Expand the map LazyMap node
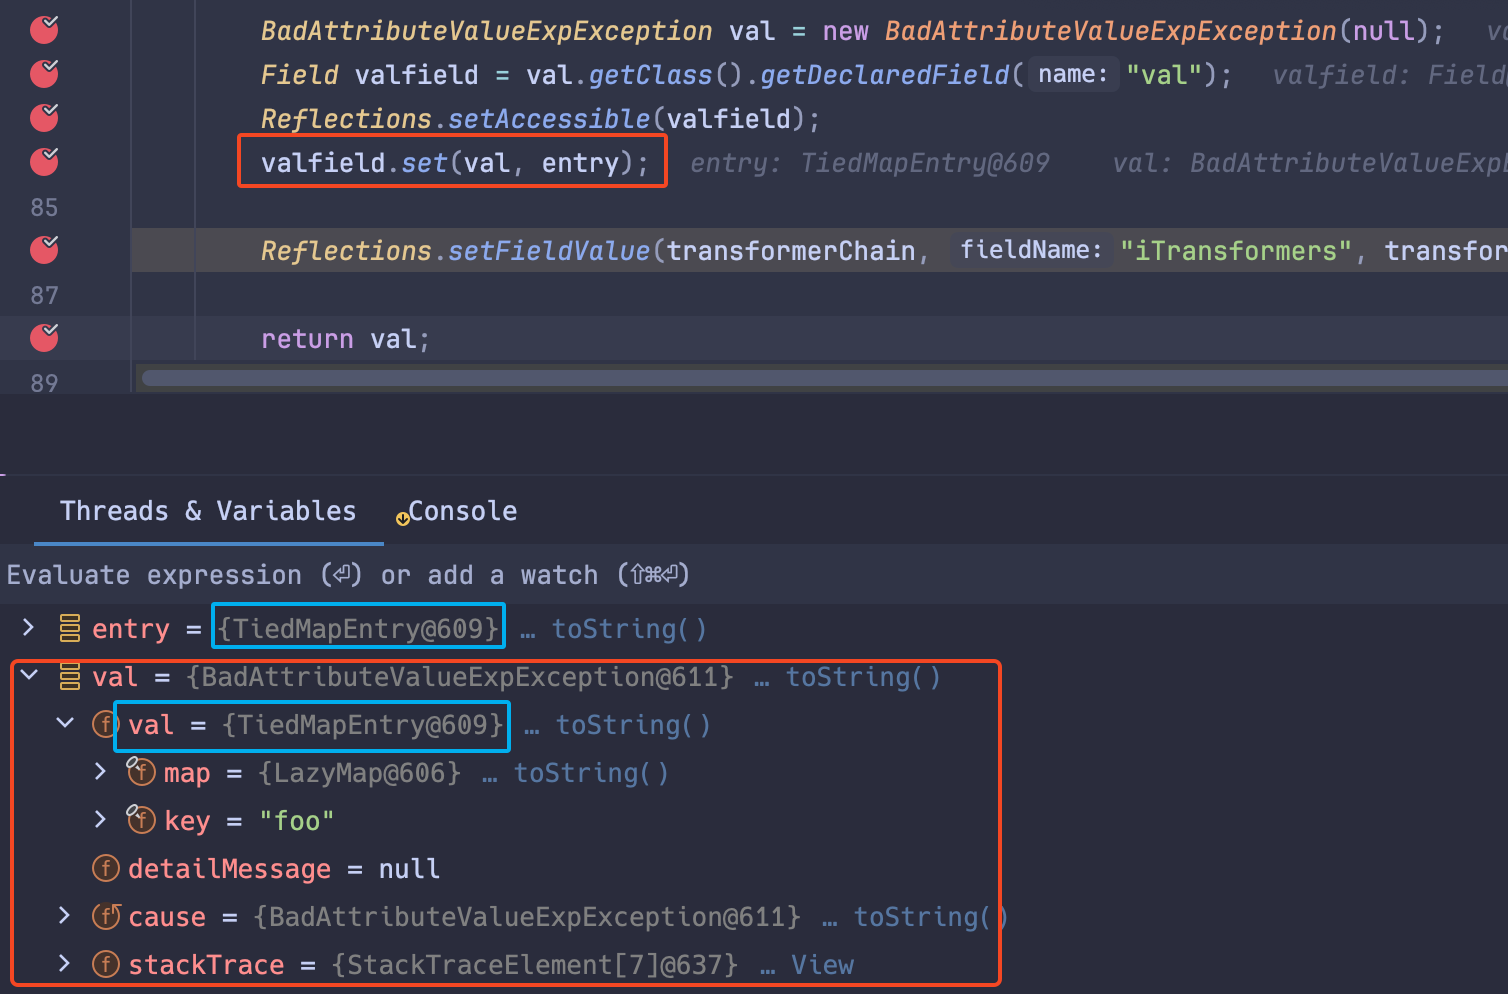This screenshot has height=994, width=1508. pos(100,772)
